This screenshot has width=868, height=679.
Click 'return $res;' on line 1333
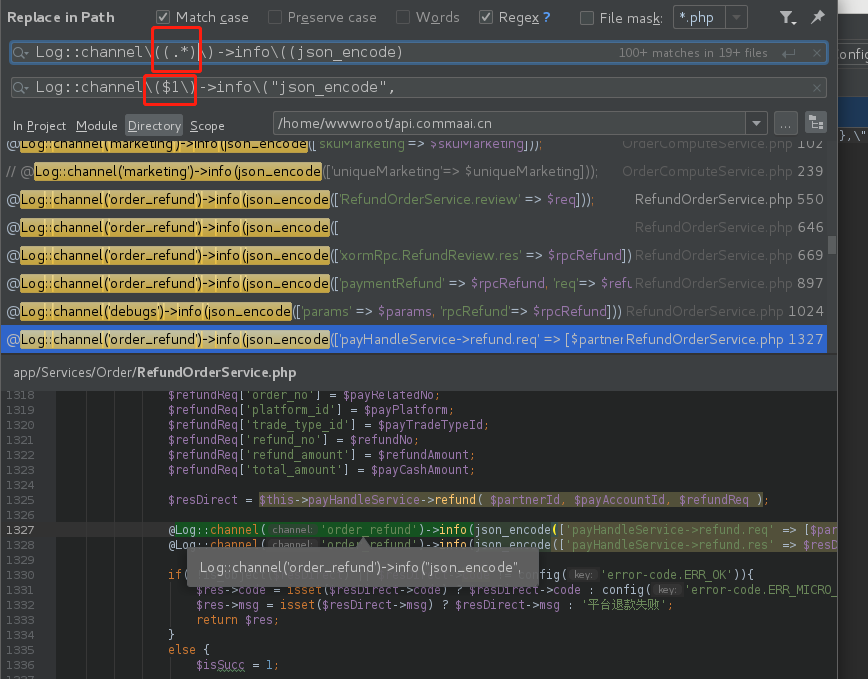point(237,620)
